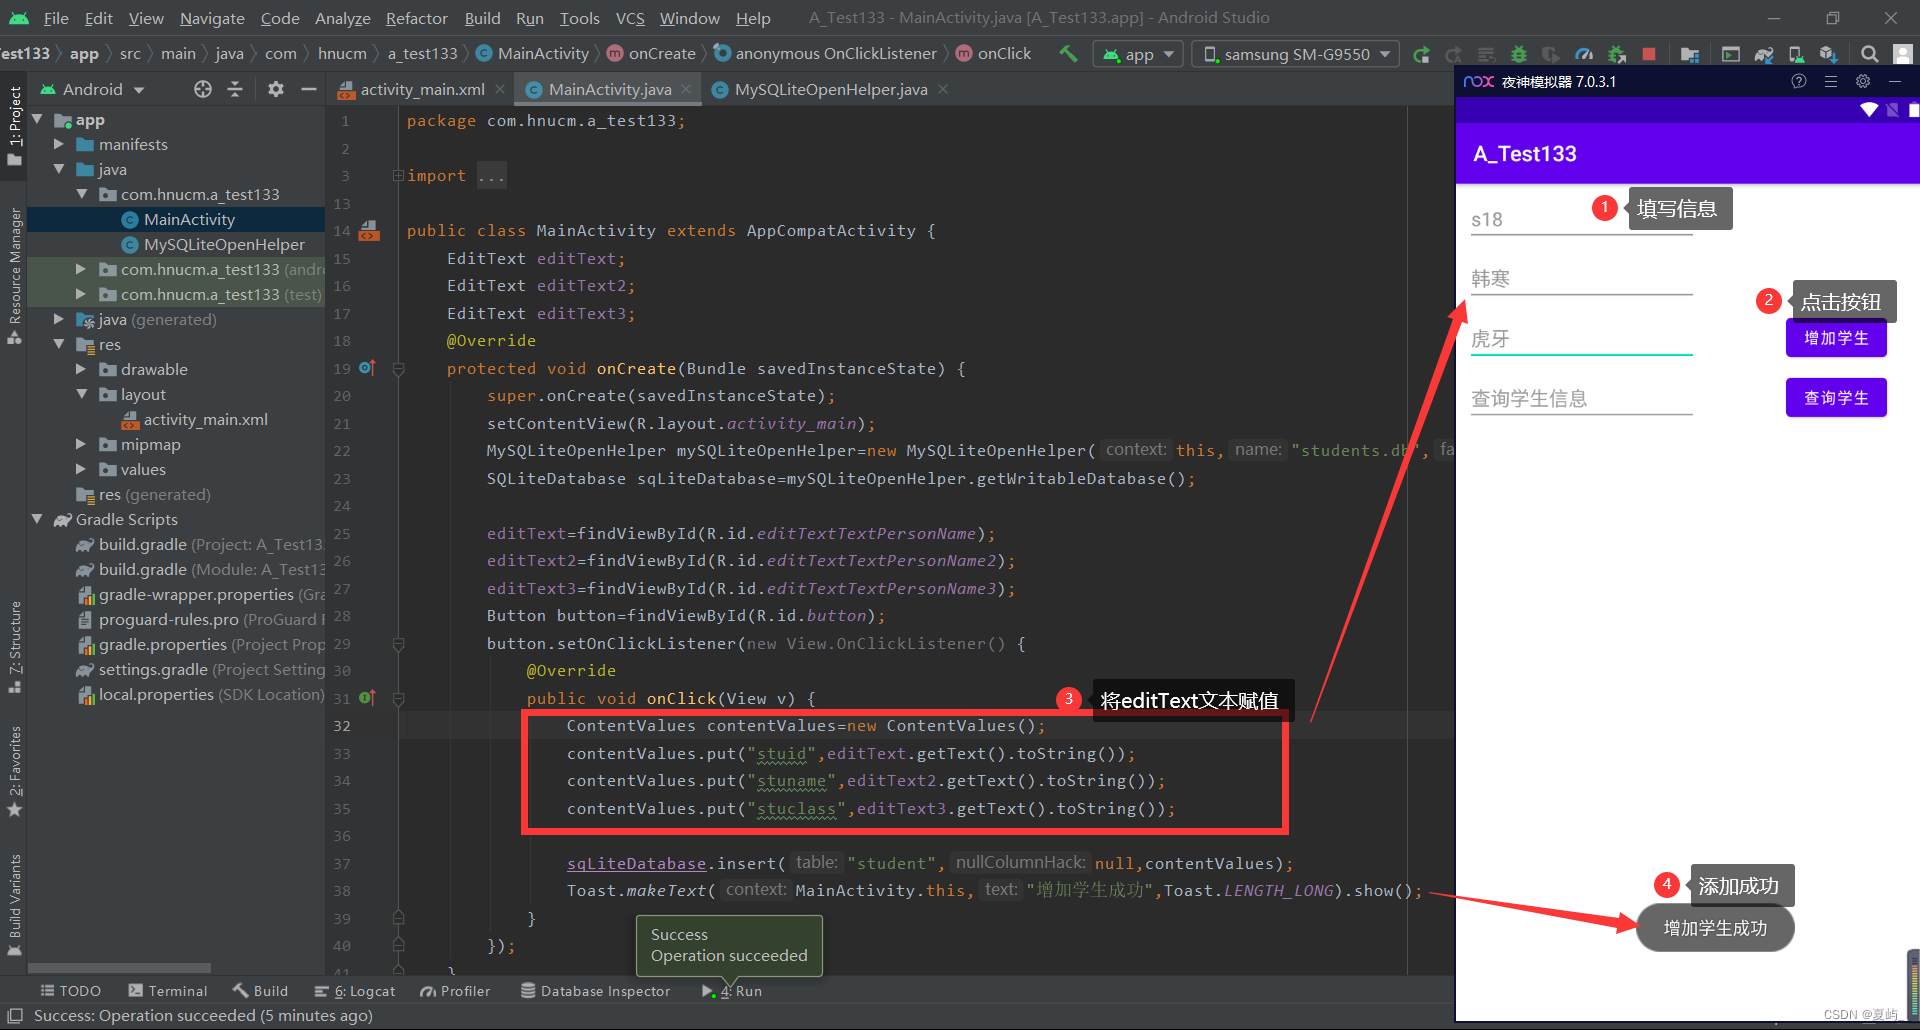Click the locate/scroll-from-source crosshair icon
Viewport: 1920px width, 1030px height.
203,90
